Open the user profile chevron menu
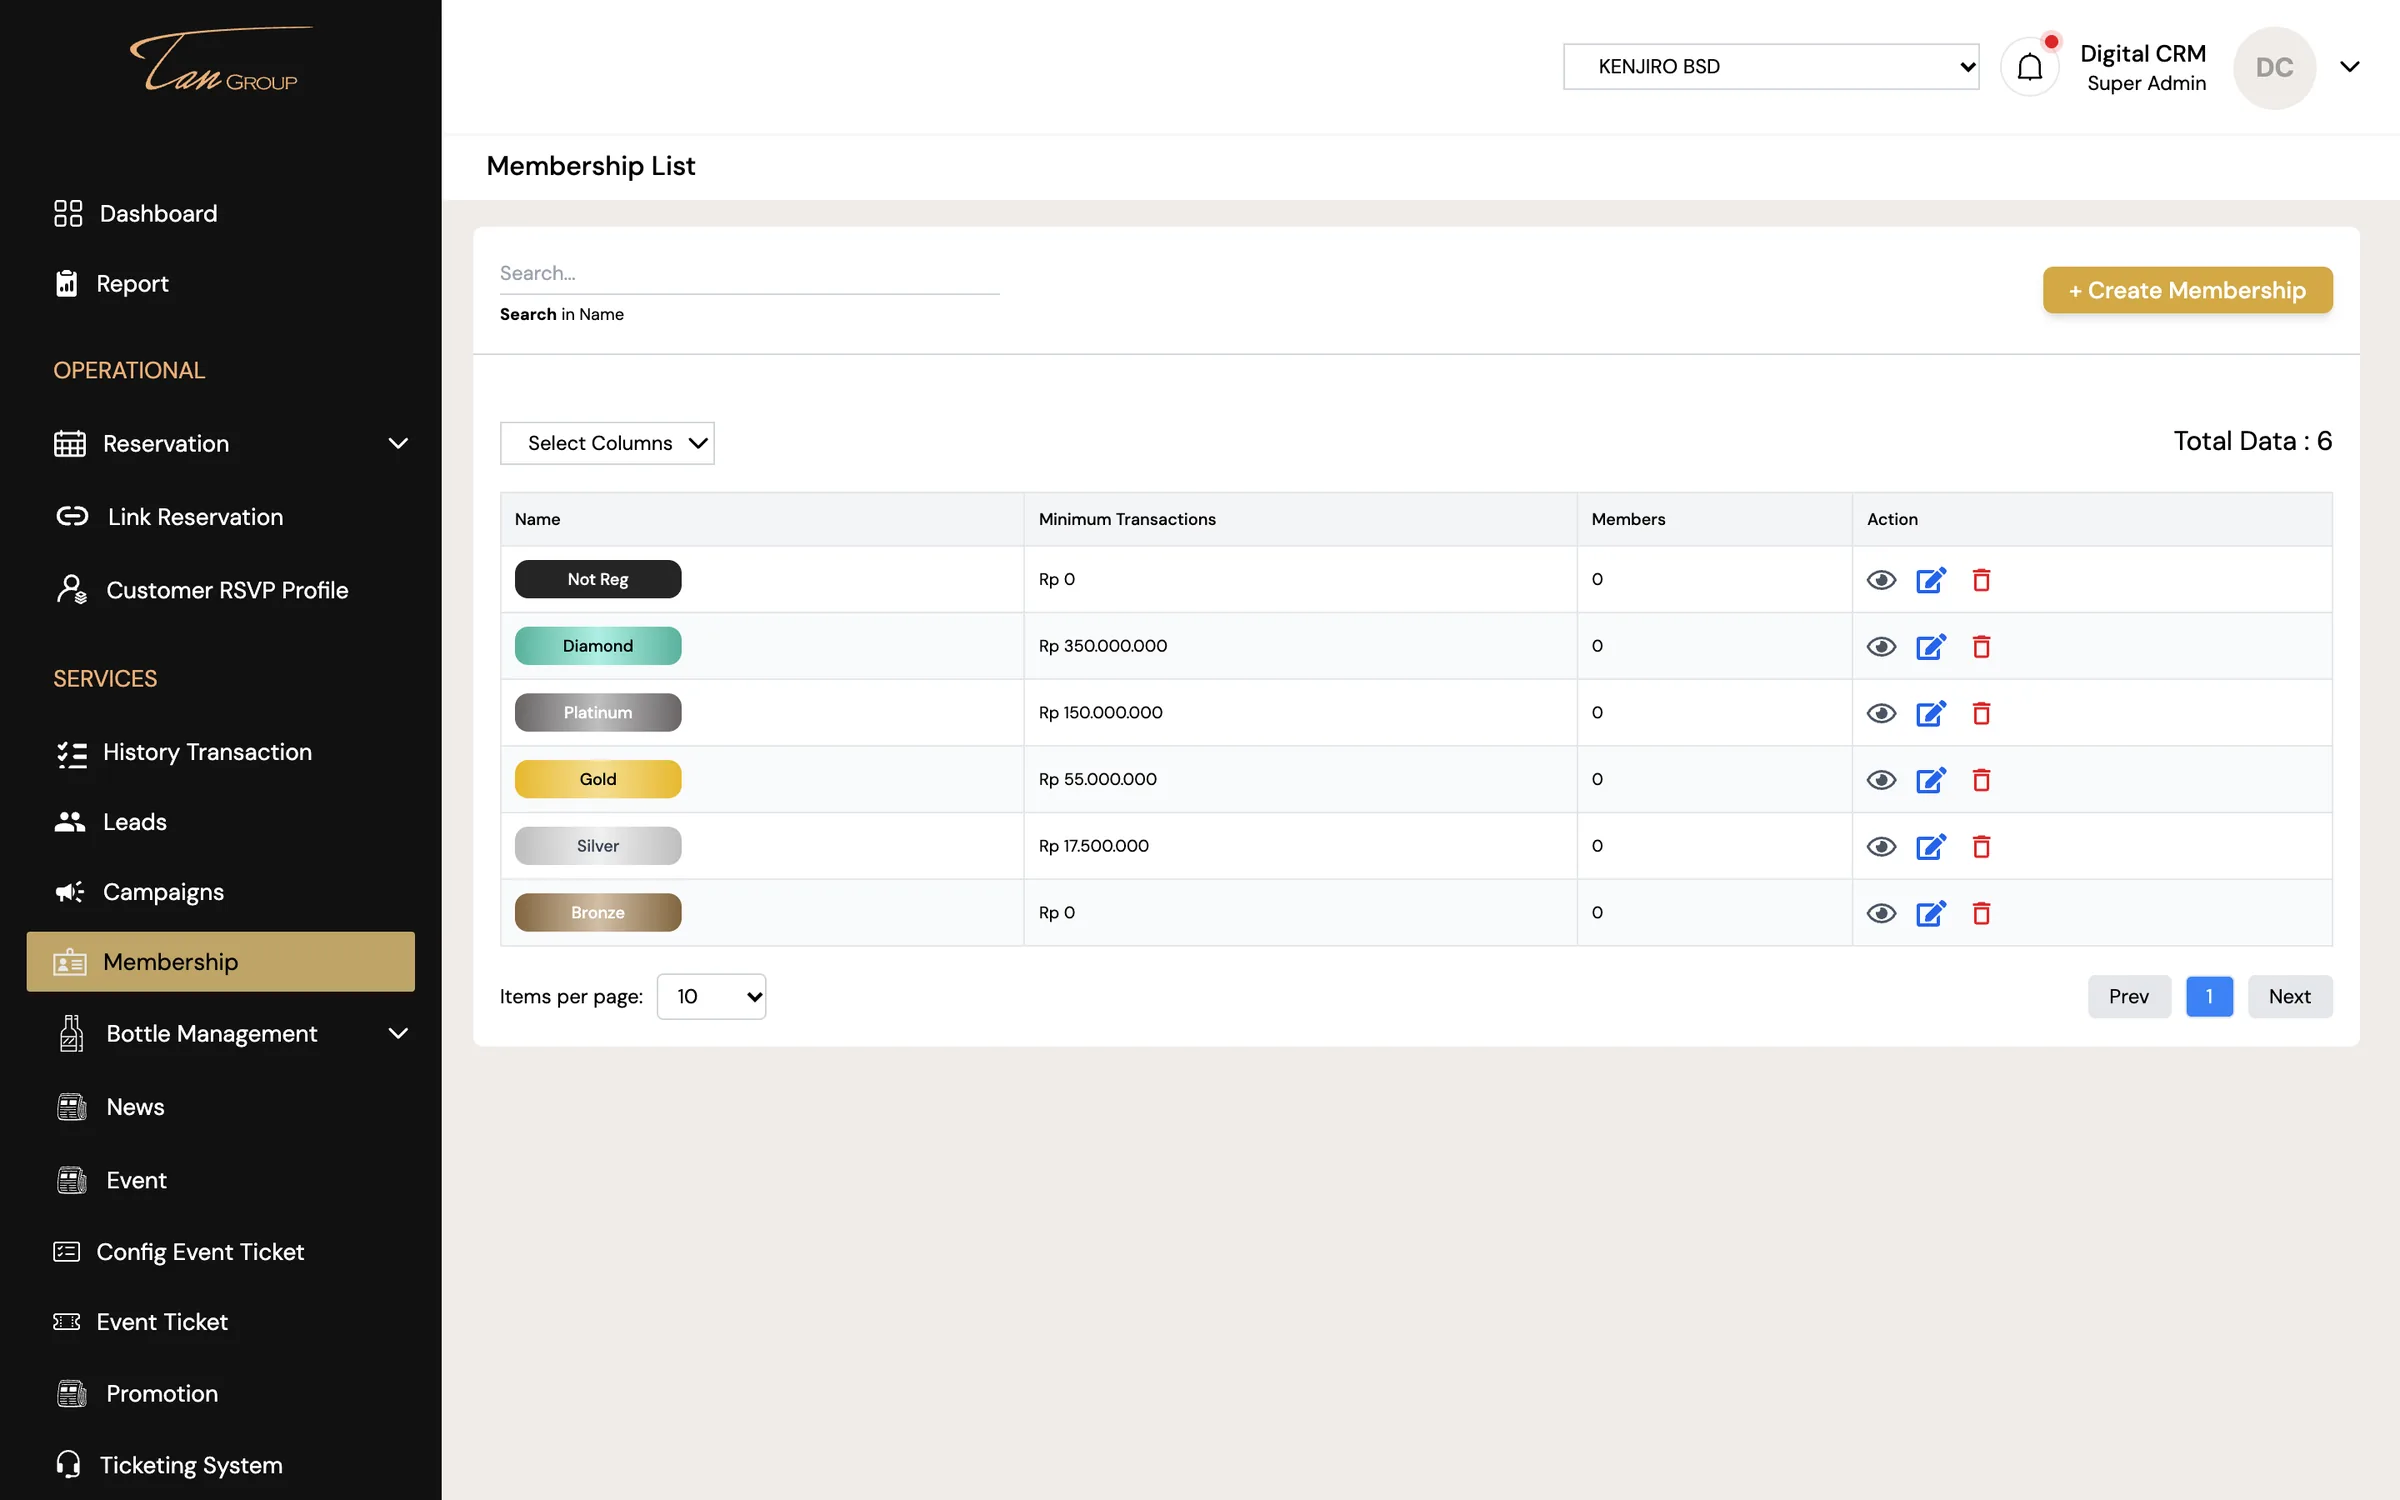The width and height of the screenshot is (2400, 1500). (x=2350, y=67)
